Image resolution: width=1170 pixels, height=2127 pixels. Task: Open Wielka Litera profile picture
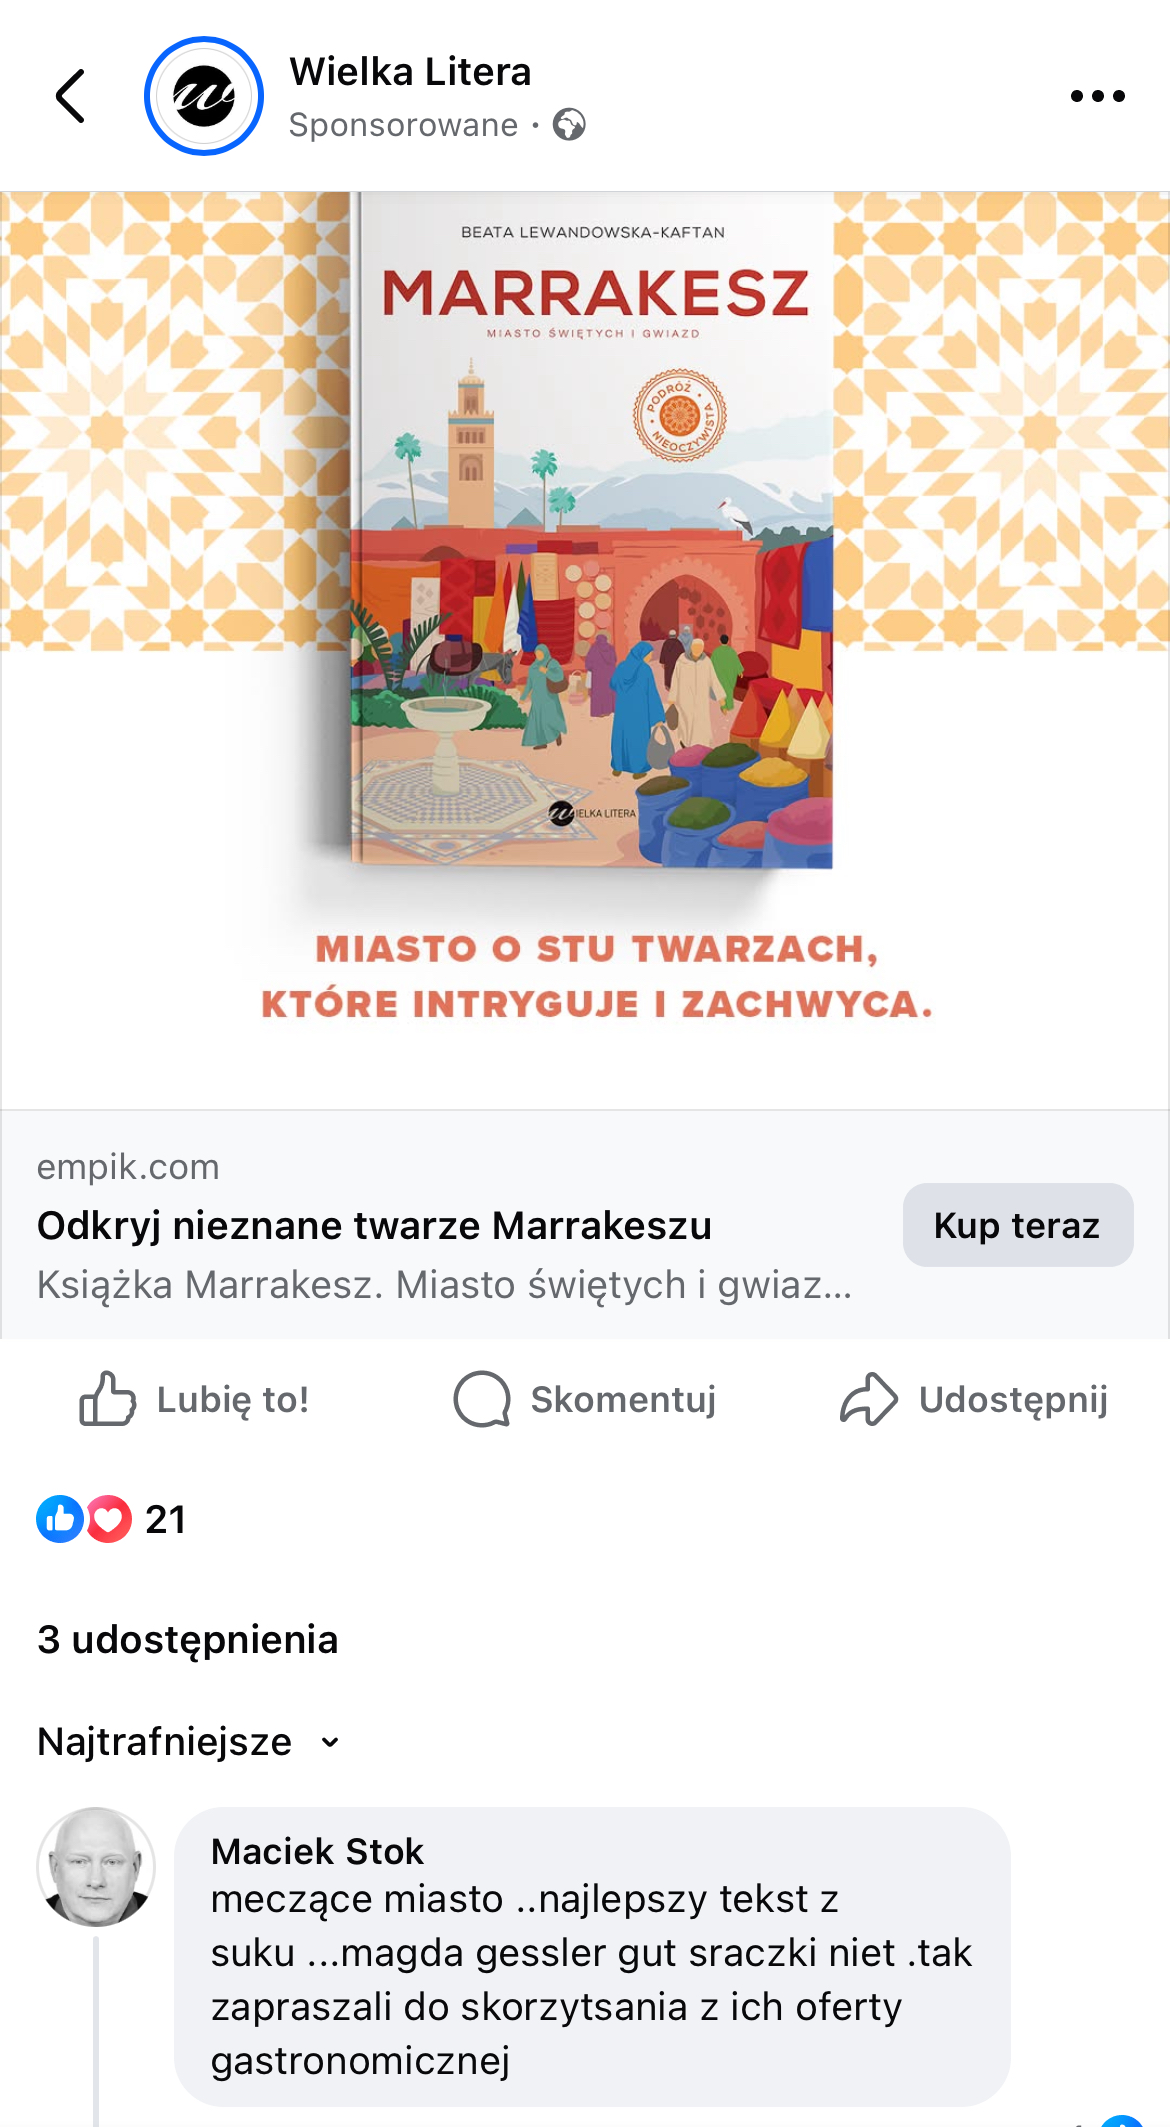(204, 96)
